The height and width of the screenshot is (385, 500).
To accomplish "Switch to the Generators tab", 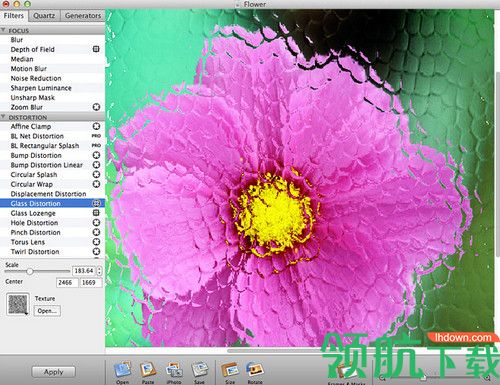I will pyautogui.click(x=83, y=16).
